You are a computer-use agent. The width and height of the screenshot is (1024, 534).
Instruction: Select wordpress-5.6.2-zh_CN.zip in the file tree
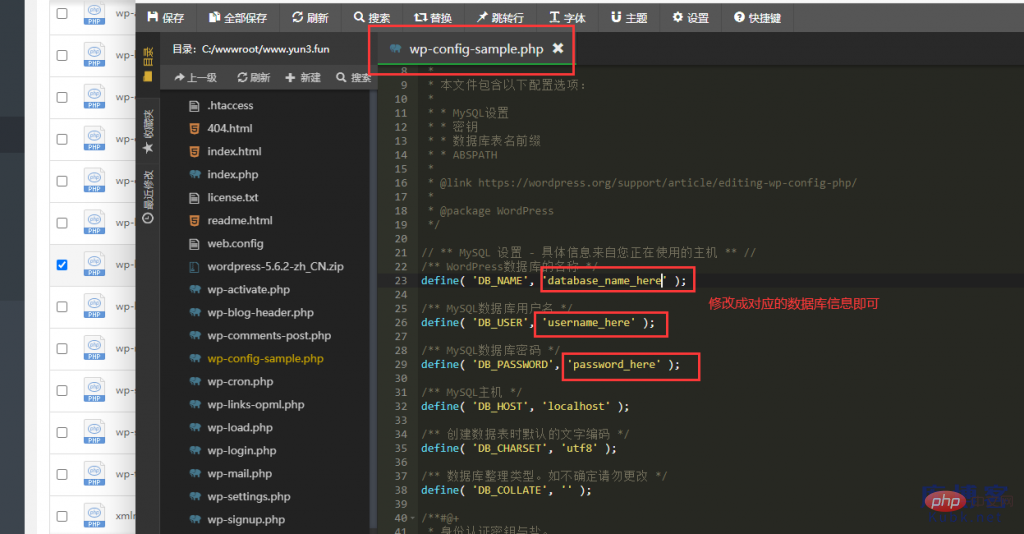(275, 266)
